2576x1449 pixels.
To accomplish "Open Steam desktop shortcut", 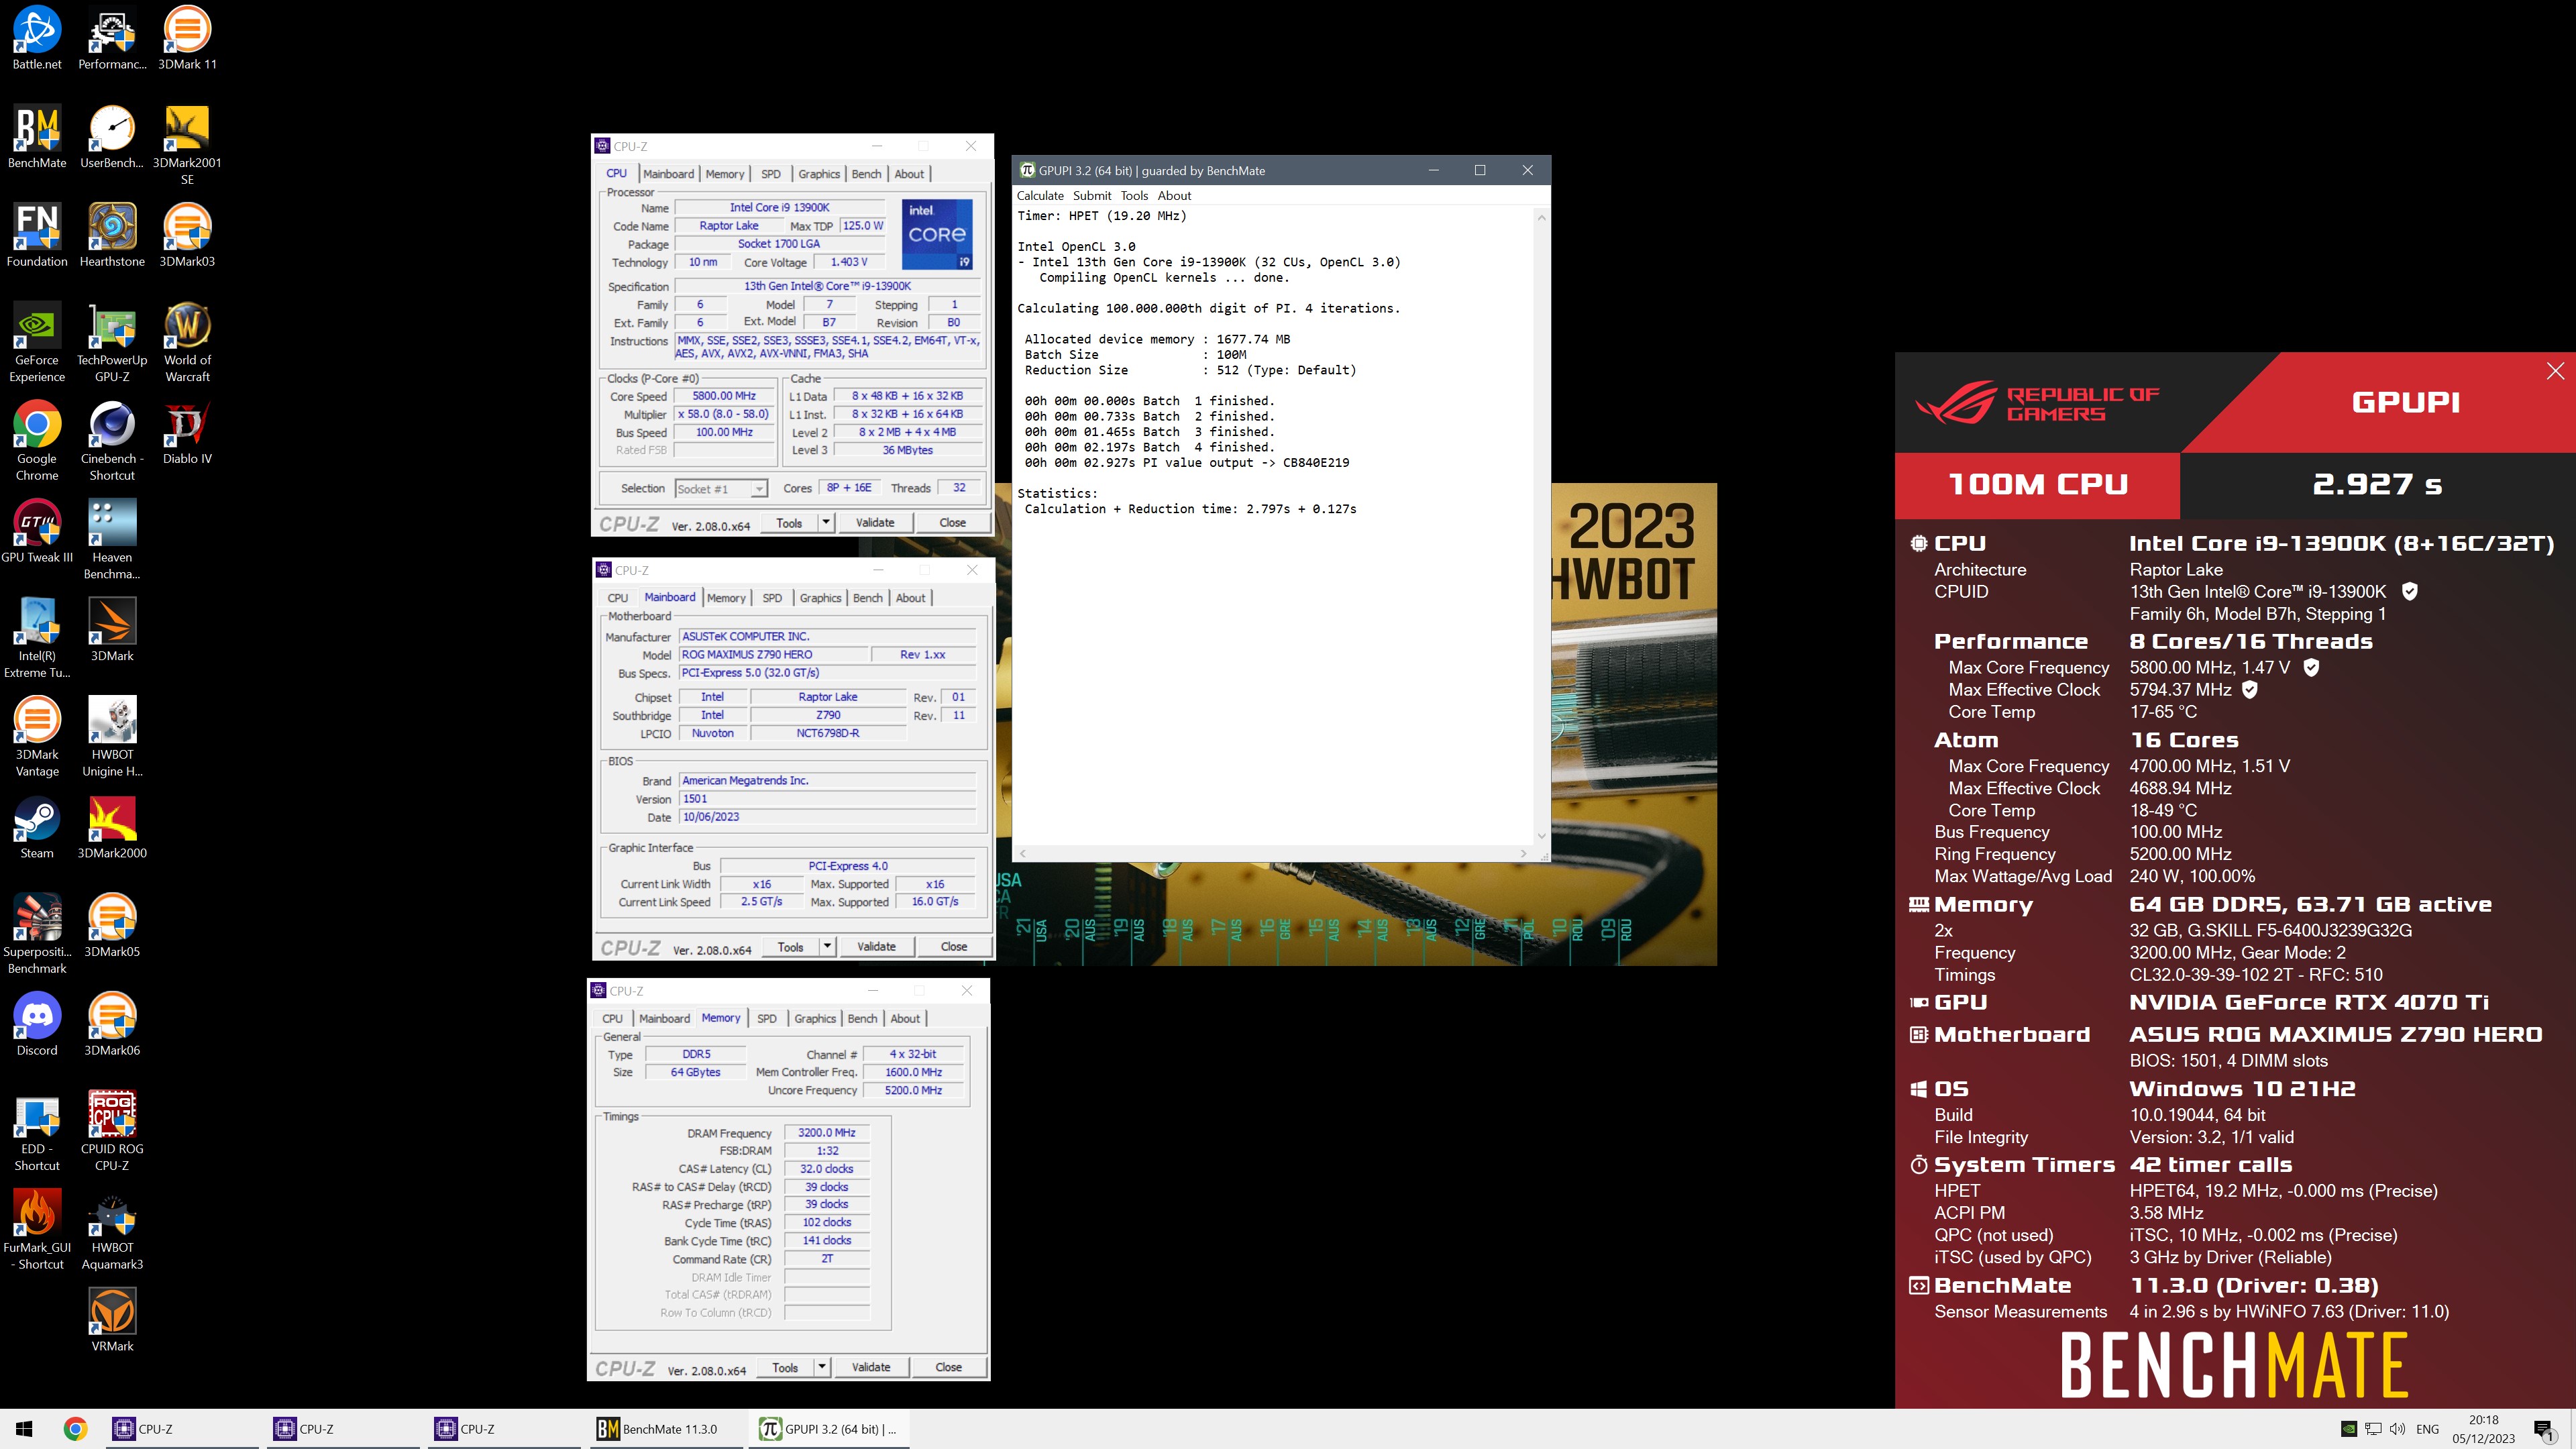I will pos(37,827).
